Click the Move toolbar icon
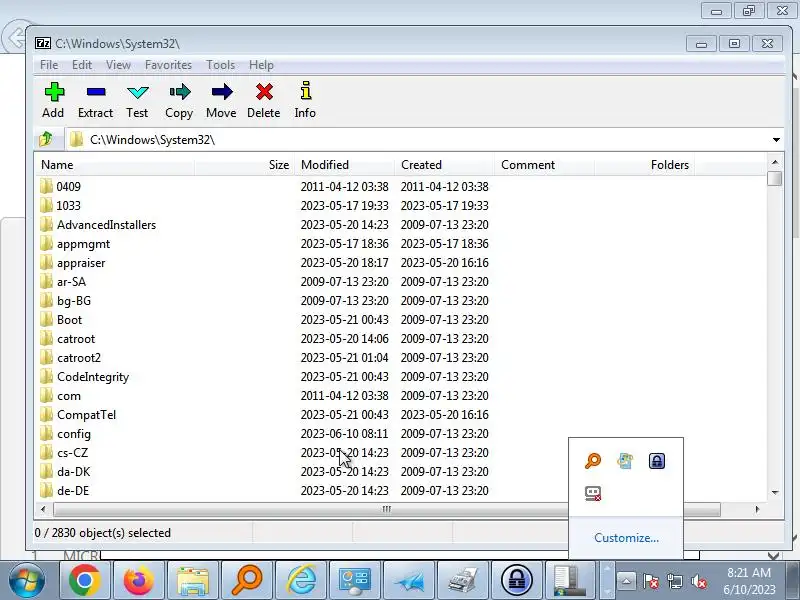The width and height of the screenshot is (800, 600). pos(221,100)
